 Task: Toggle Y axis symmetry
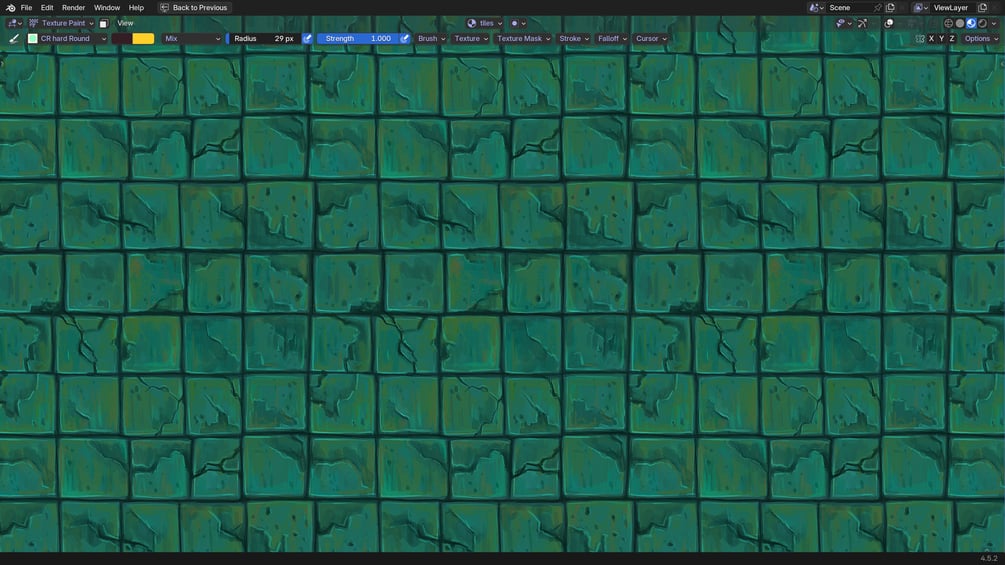(x=942, y=38)
